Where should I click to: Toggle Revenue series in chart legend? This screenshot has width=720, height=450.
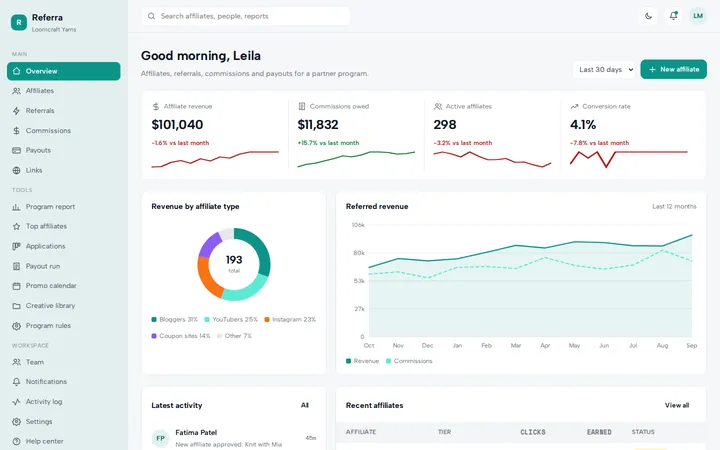click(x=362, y=361)
